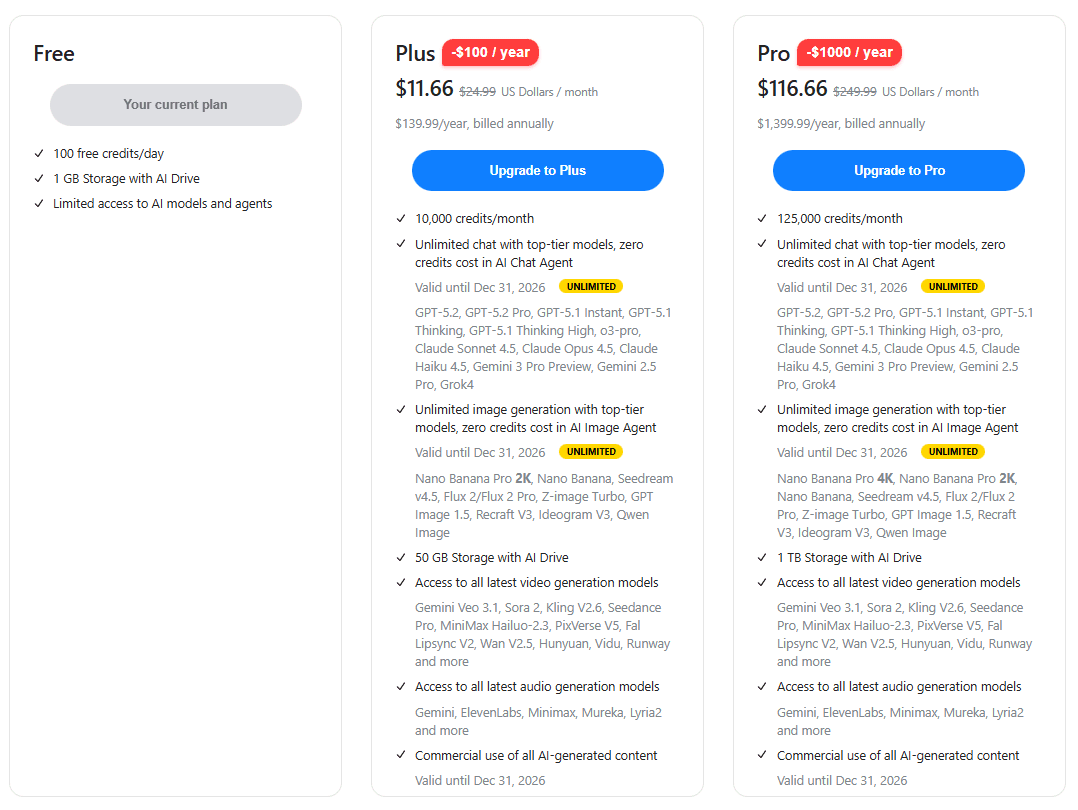1078x810 pixels.
Task: Click the checkmark beside Limited access to AI models
Action: 38,203
